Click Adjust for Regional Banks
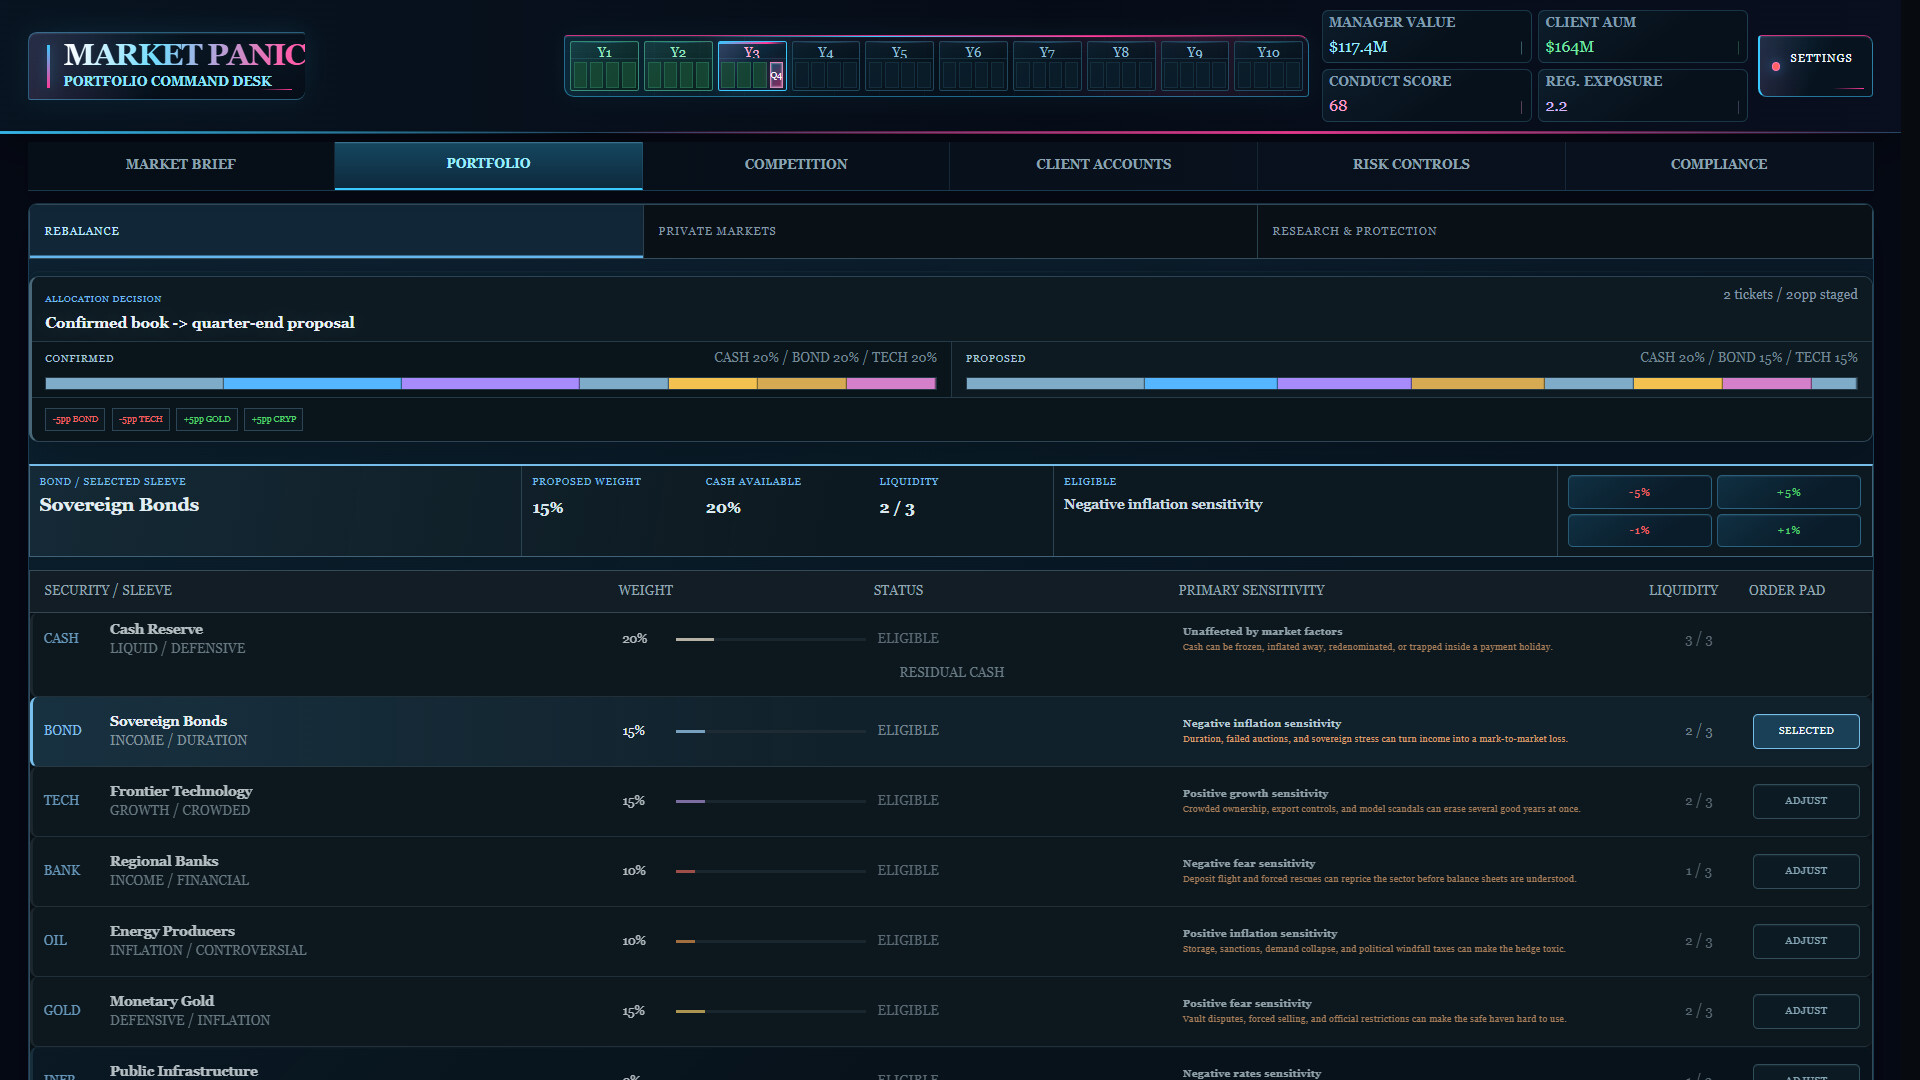 (1806, 871)
